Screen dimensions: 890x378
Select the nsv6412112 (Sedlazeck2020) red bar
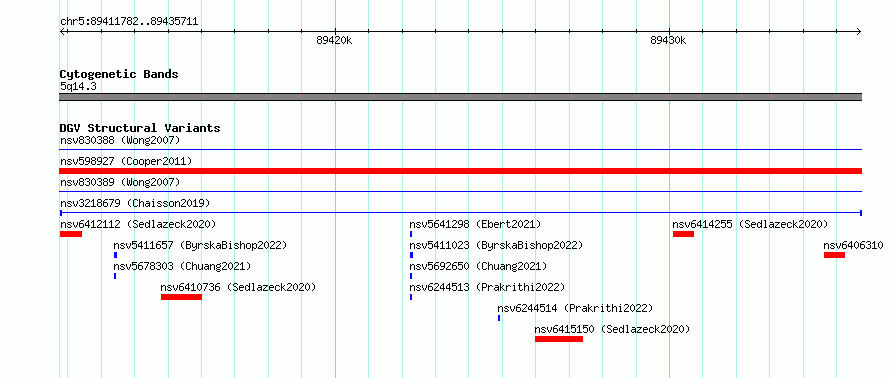tap(71, 234)
